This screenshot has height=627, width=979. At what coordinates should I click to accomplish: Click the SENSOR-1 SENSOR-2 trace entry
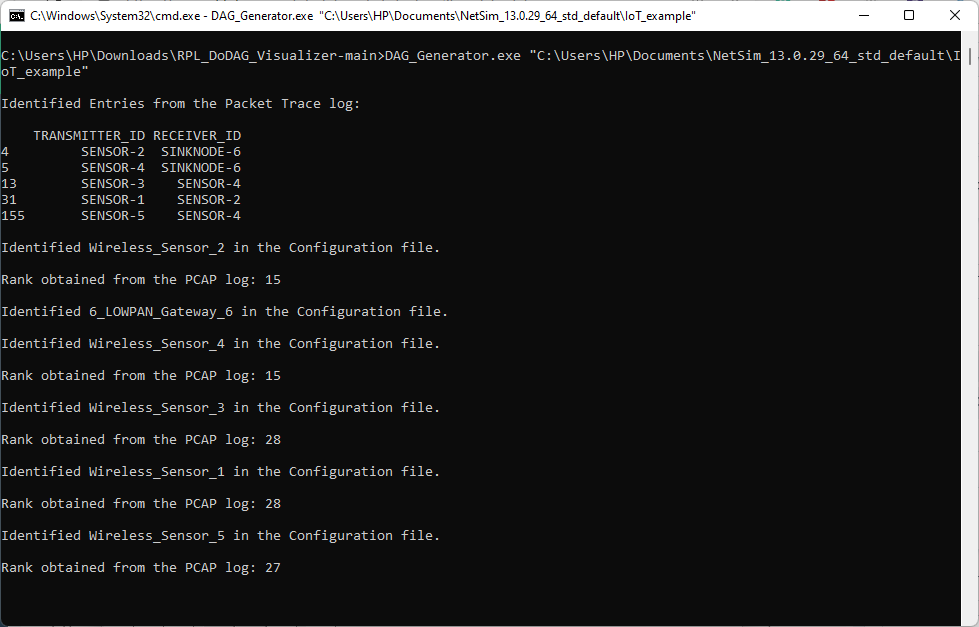[x=120, y=199]
